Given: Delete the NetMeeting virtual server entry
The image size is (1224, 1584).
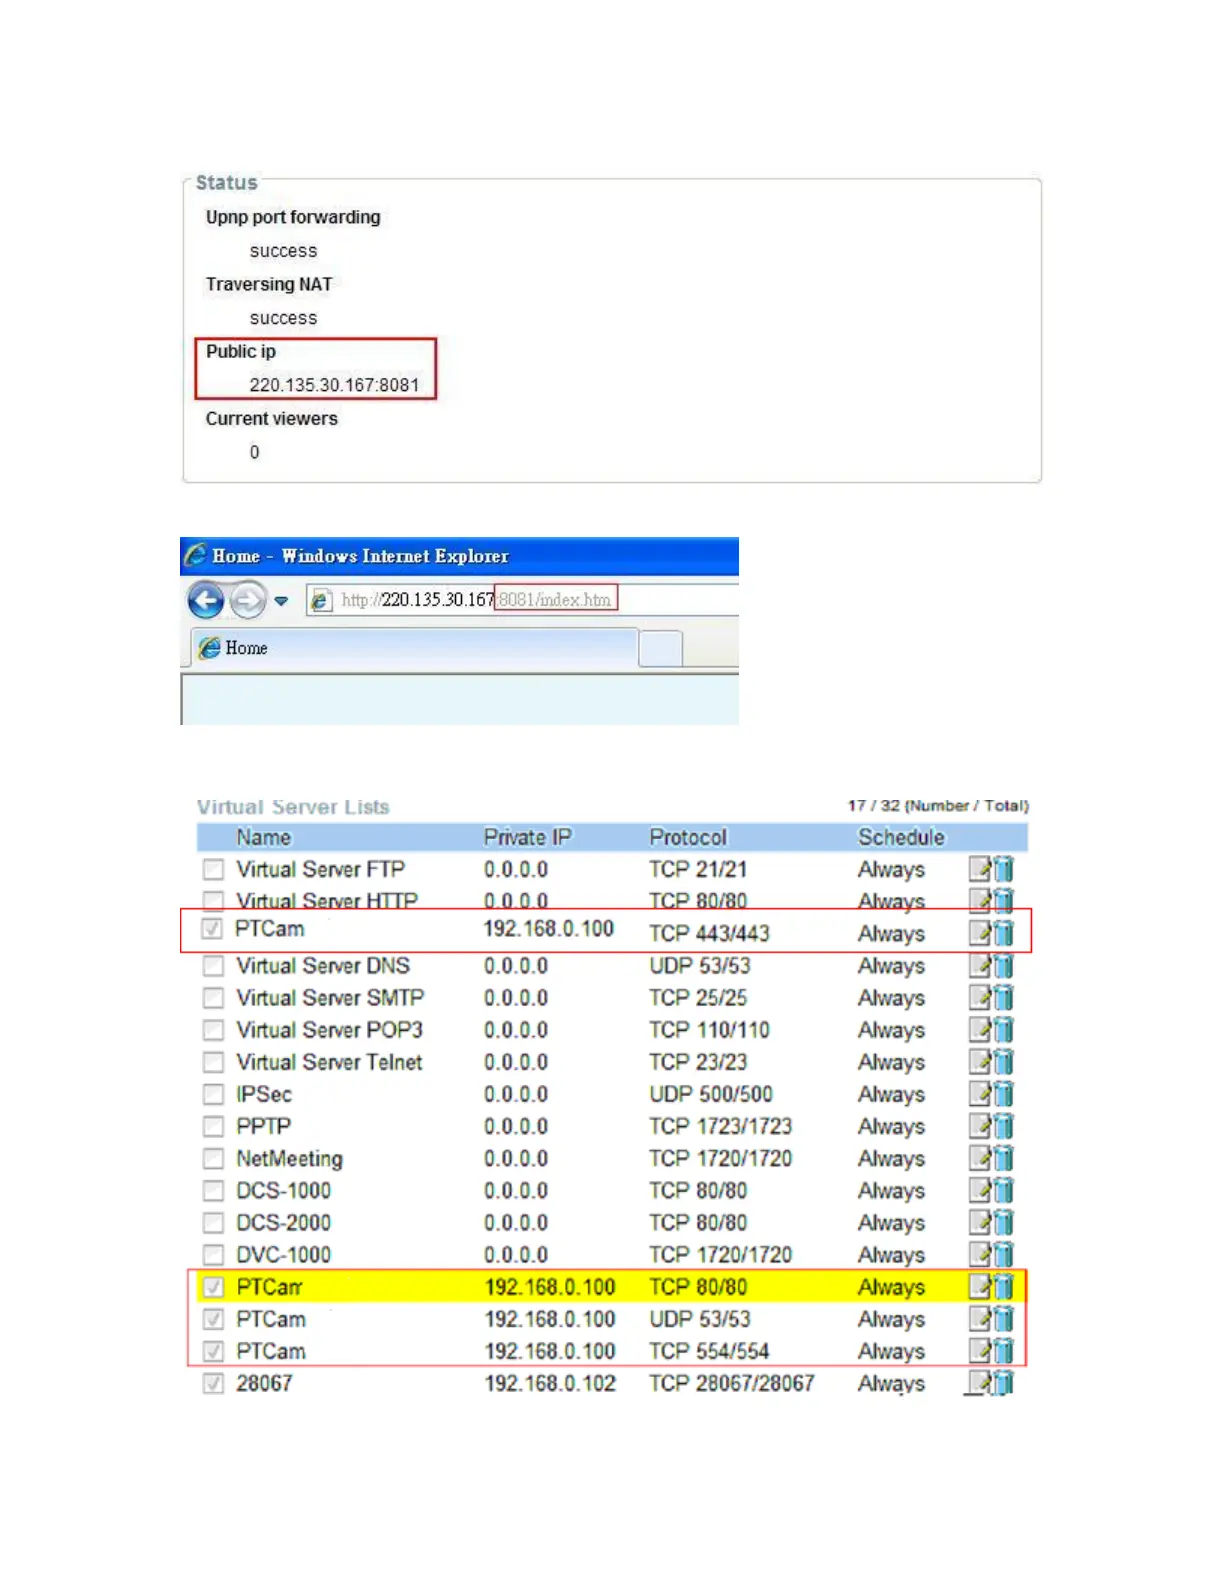Looking at the screenshot, I should 1003,1158.
